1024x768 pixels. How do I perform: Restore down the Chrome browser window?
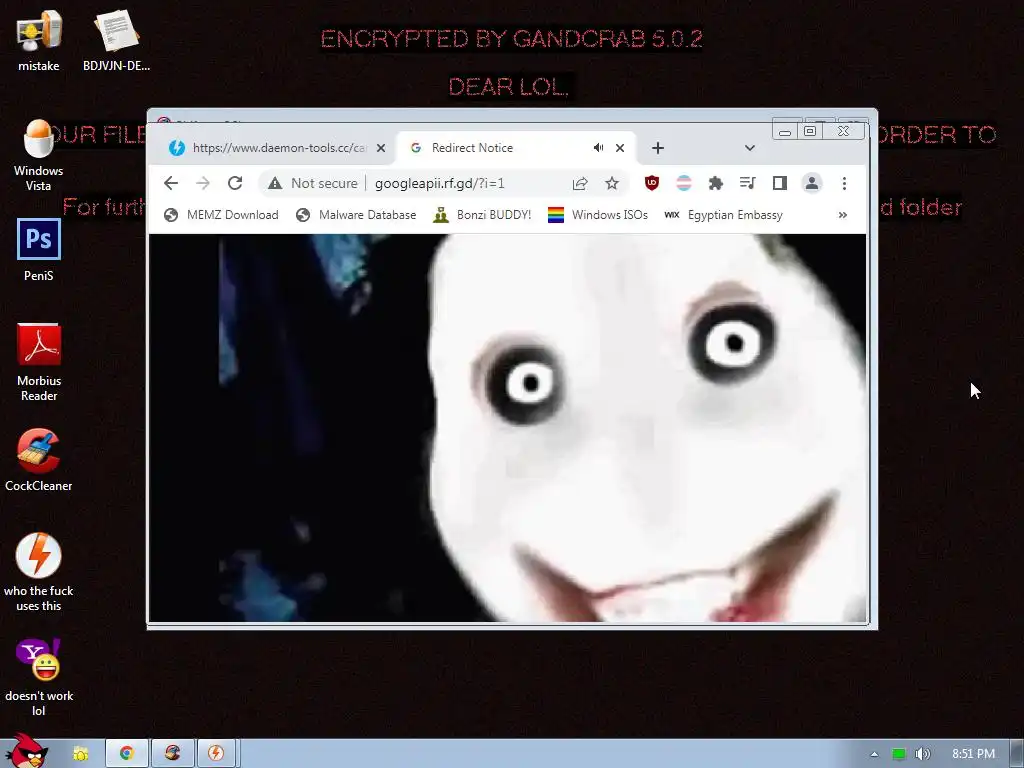click(x=810, y=131)
